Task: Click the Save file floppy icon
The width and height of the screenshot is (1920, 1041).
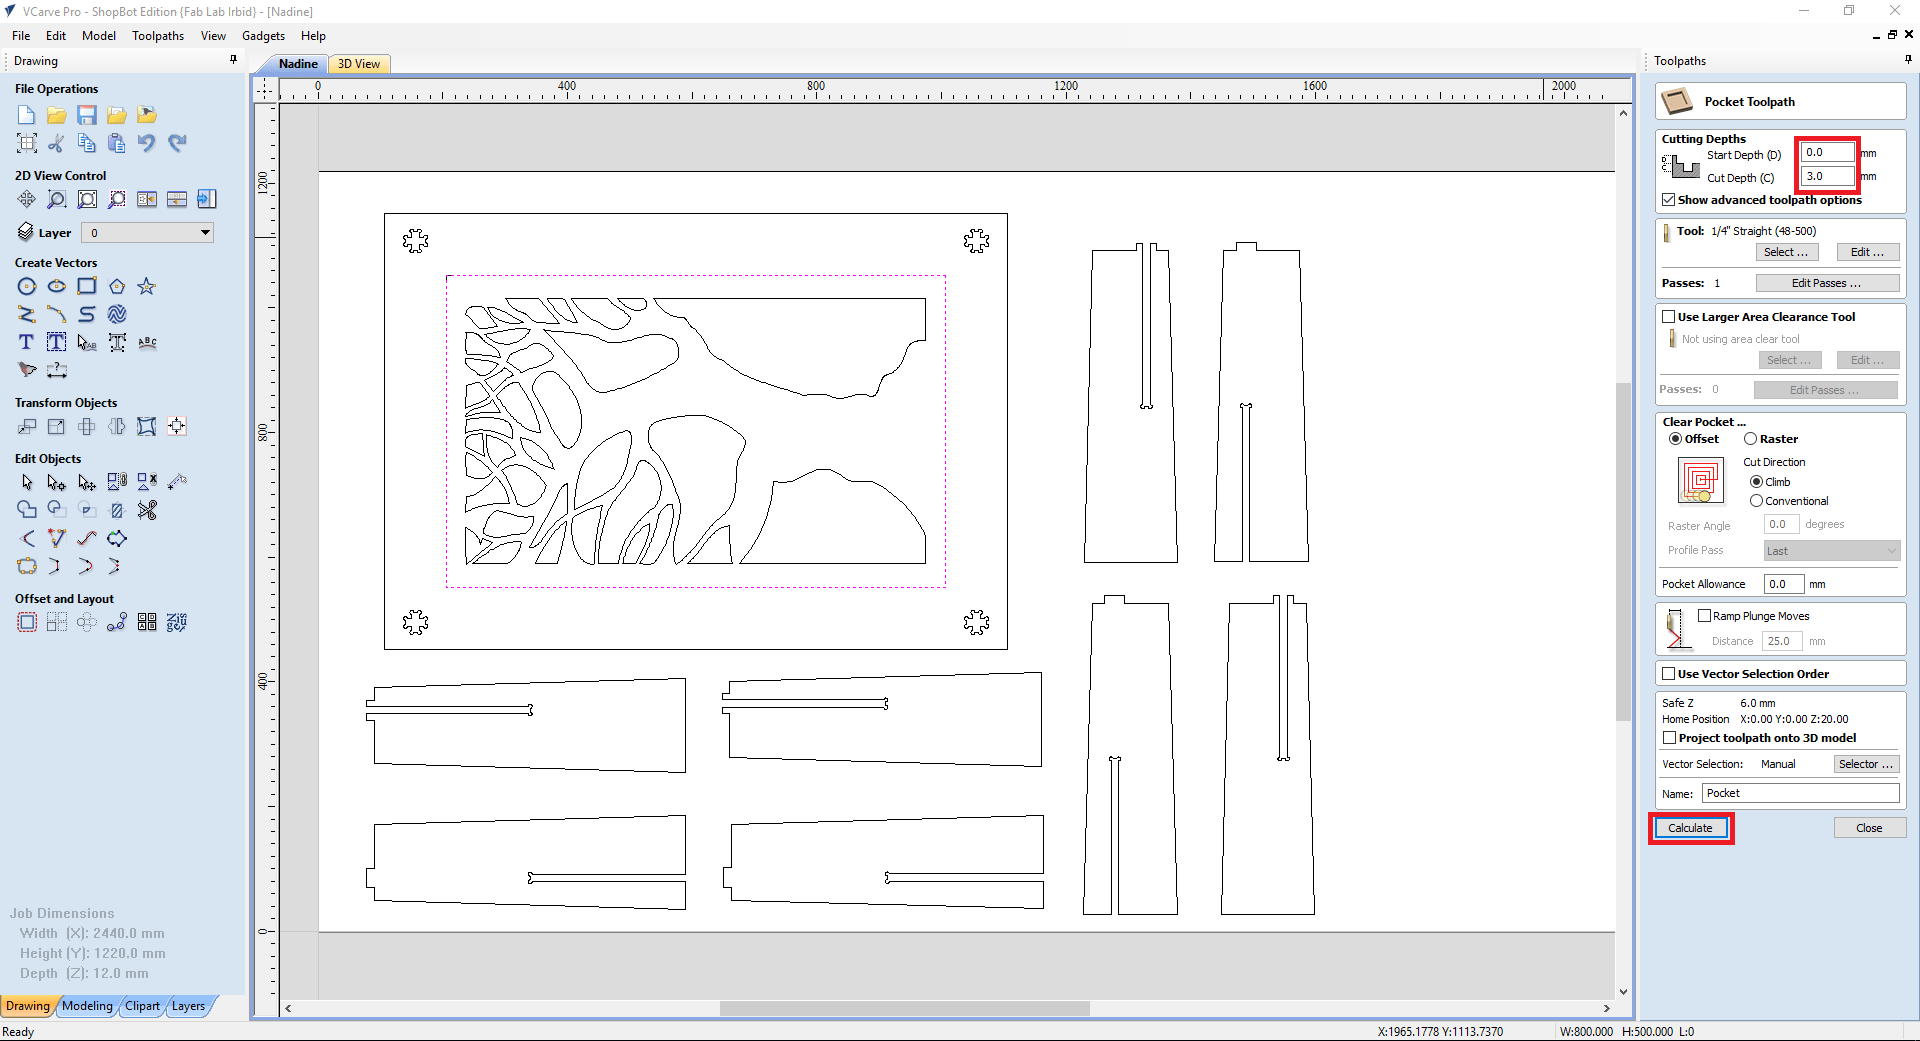Action: point(87,115)
